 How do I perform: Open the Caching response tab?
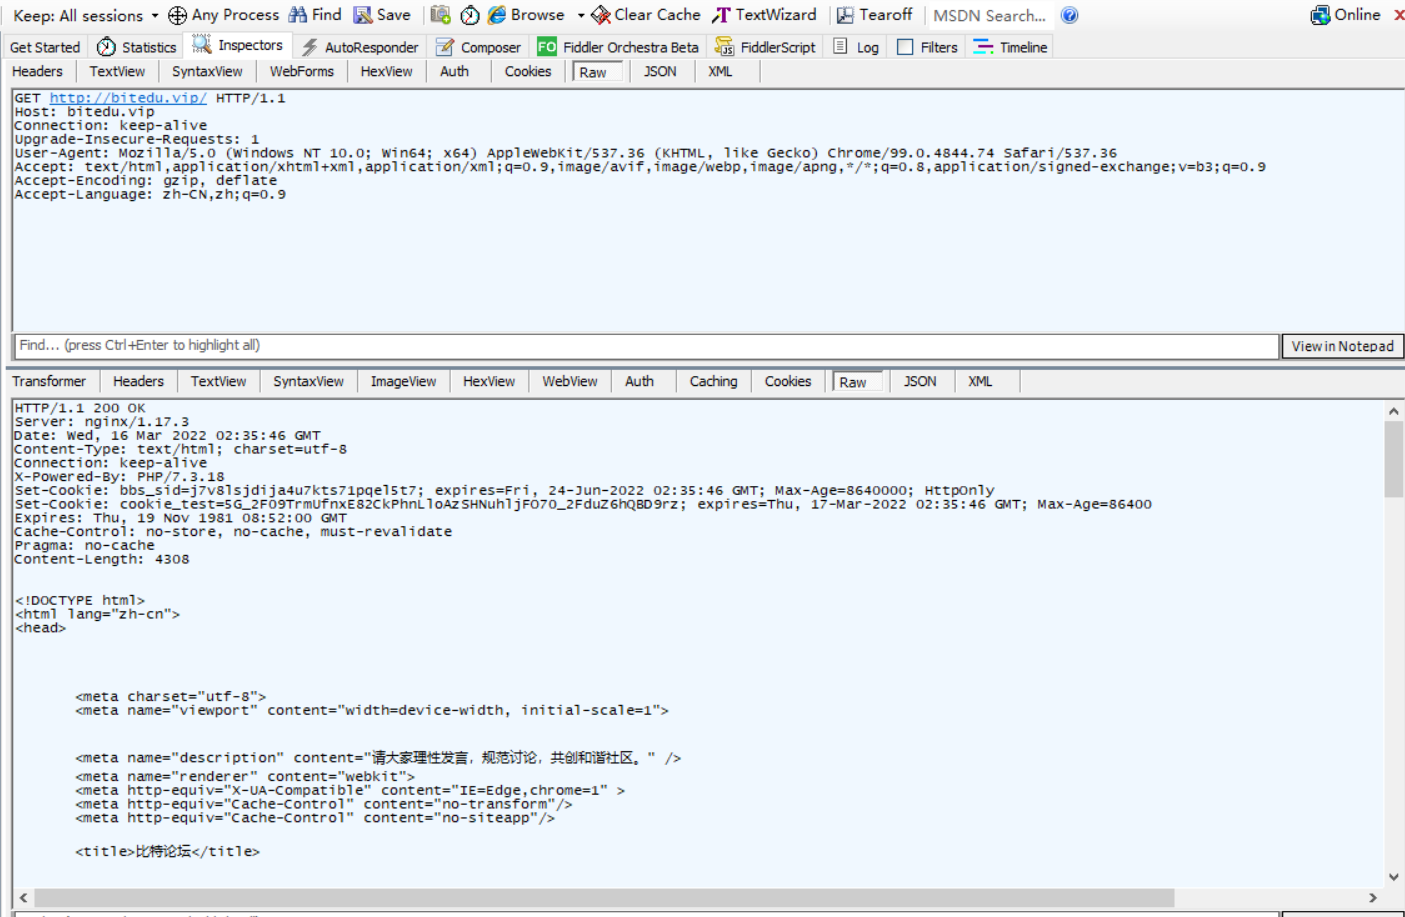coord(713,382)
